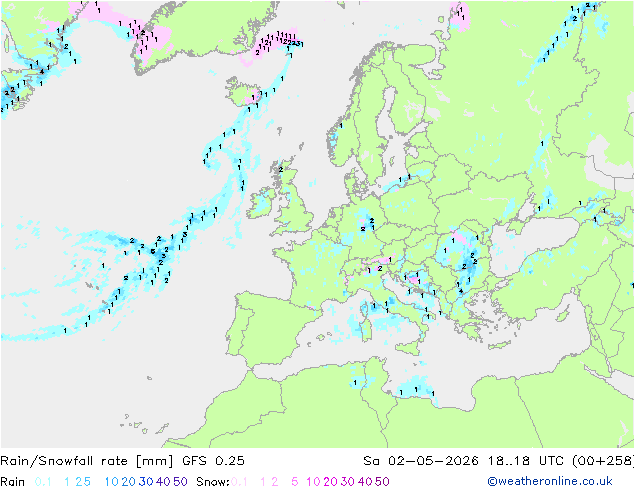Select the Rain legend value 10
Image resolution: width=634 pixels, height=490 pixels.
point(111,482)
